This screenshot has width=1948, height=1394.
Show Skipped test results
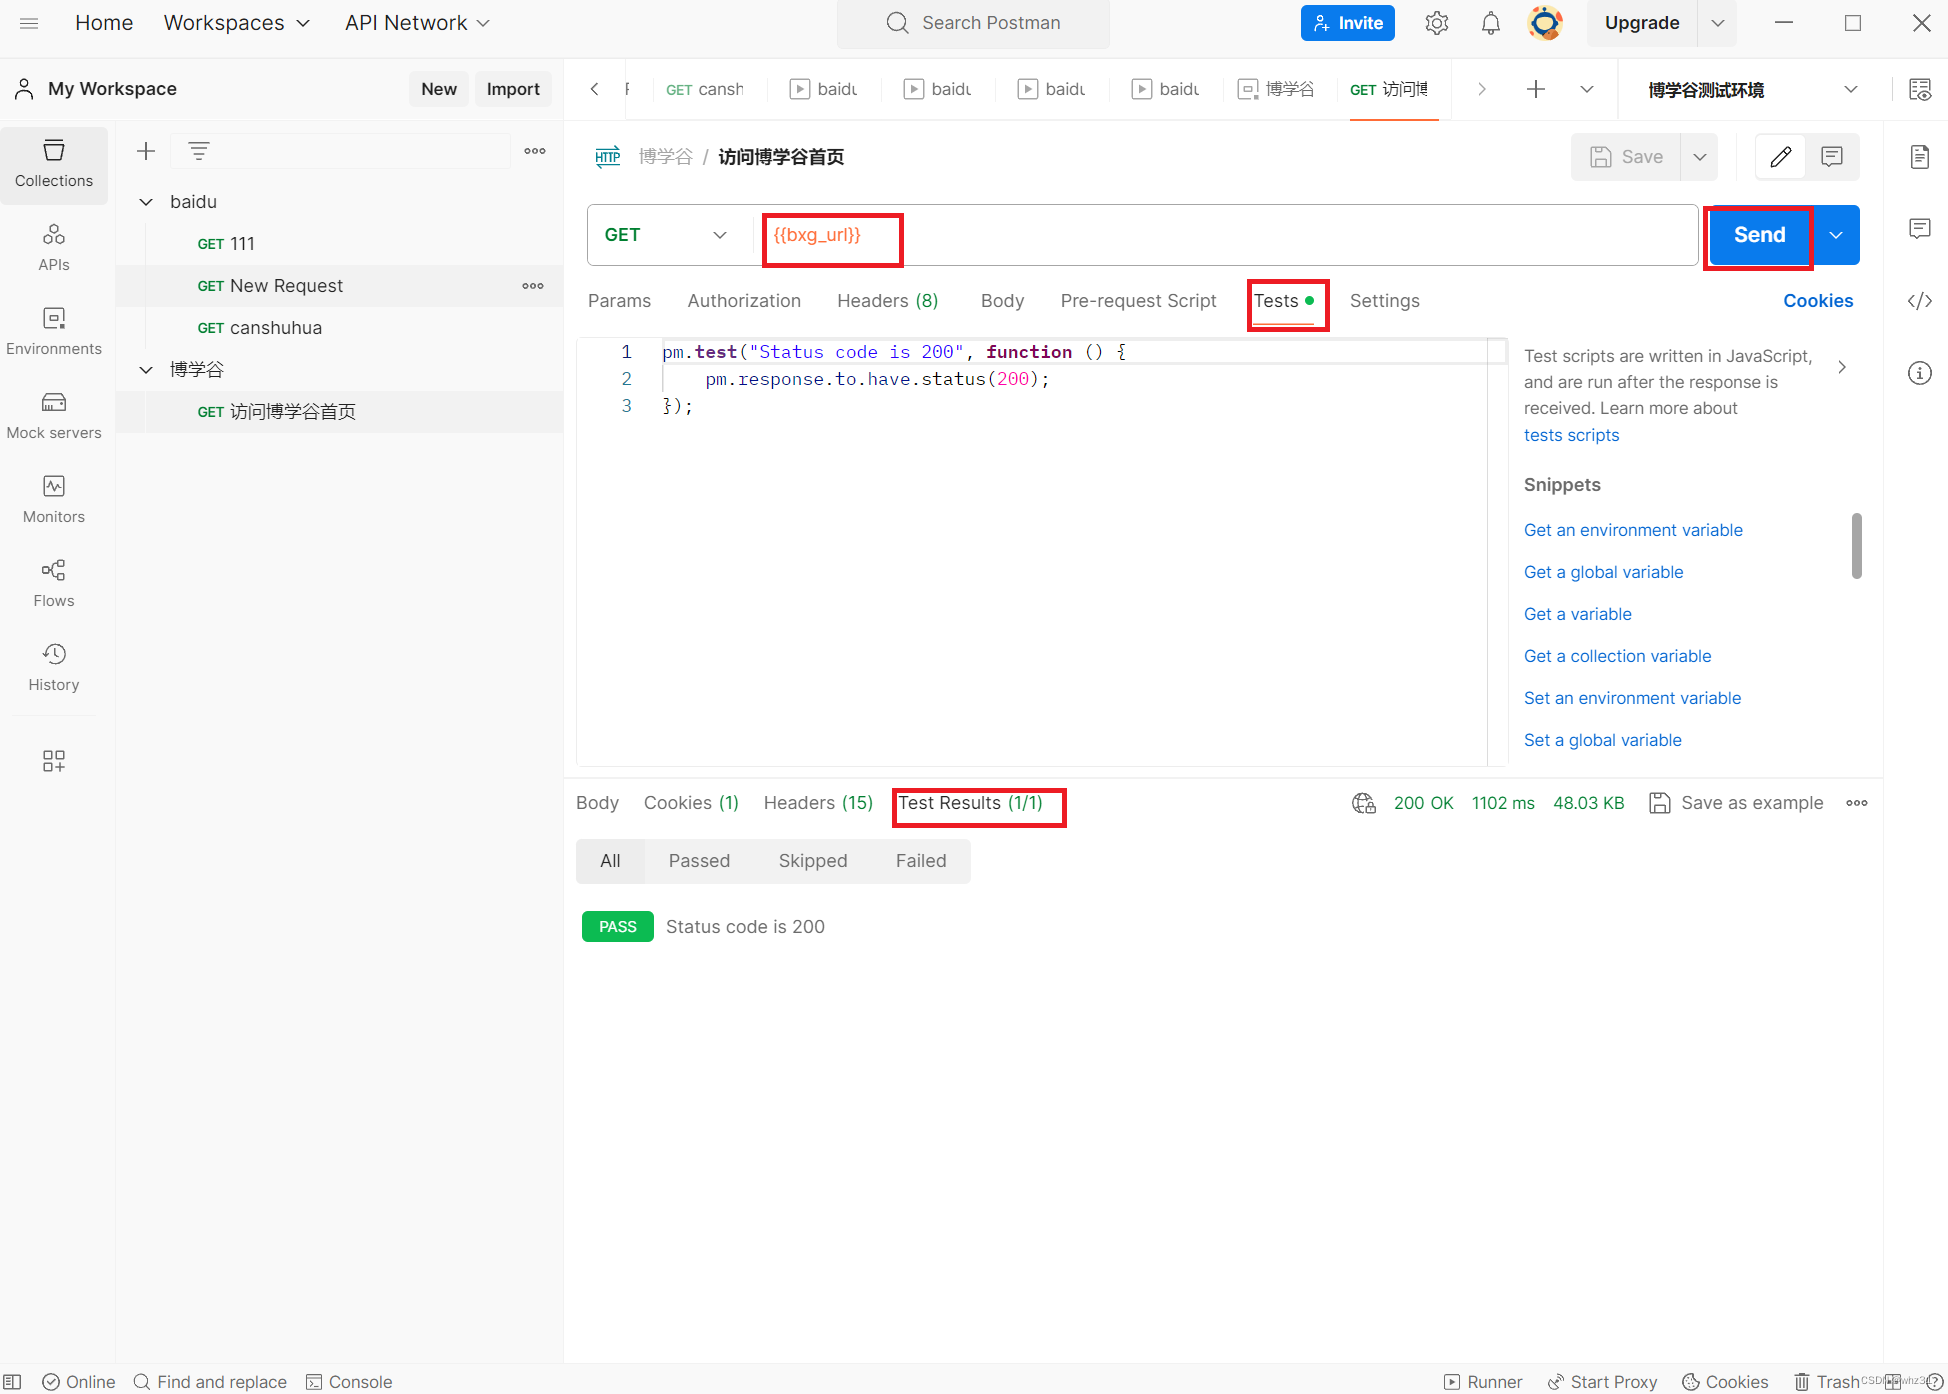[812, 861]
